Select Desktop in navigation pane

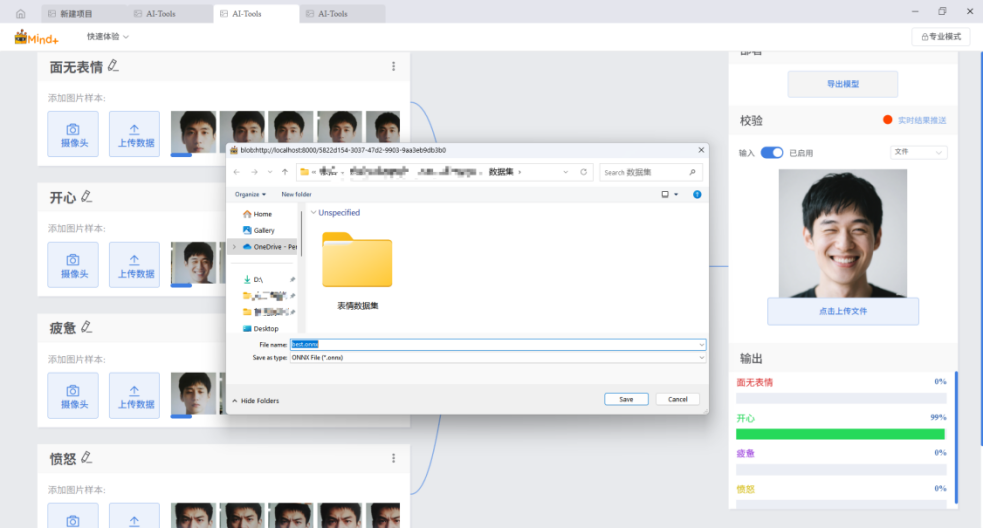coord(260,328)
